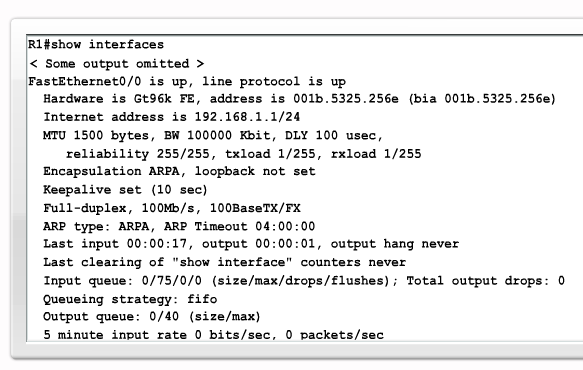Click the IP address 192.168.1.1/24
Screen dimensions: 583x370
pyautogui.click(x=247, y=117)
